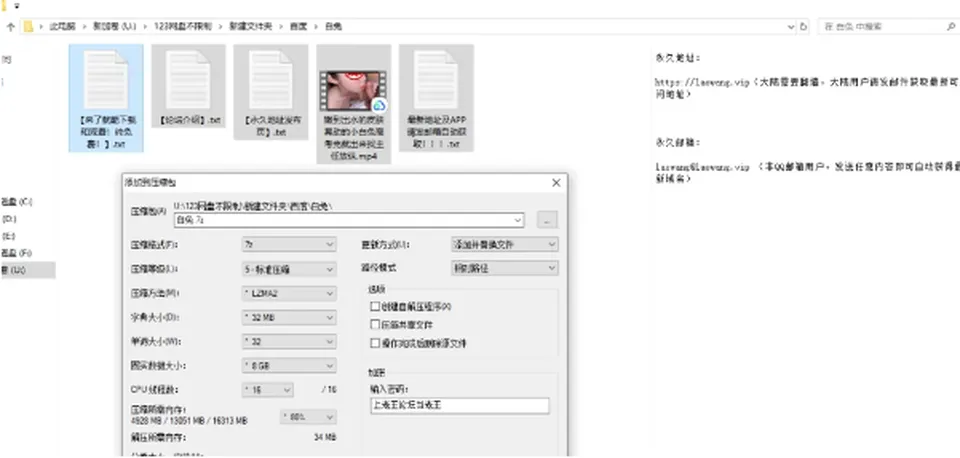Go up one folder level with arrow icon
Image resolution: width=960 pixels, height=458 pixels.
click(10, 27)
